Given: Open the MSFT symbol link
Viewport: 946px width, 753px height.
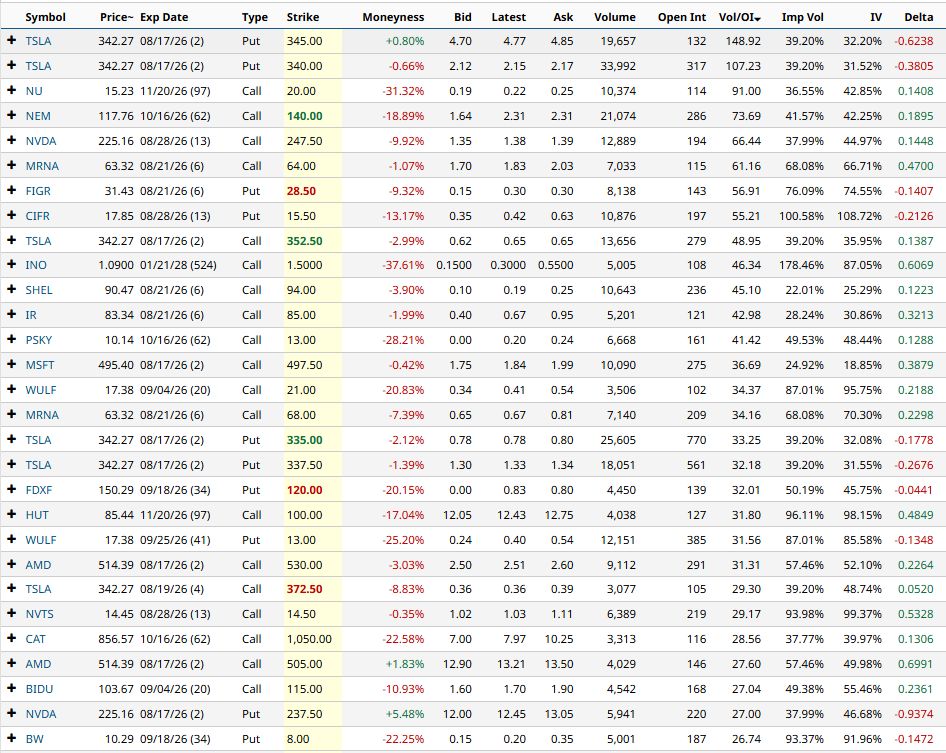Looking at the screenshot, I should coord(40,365).
